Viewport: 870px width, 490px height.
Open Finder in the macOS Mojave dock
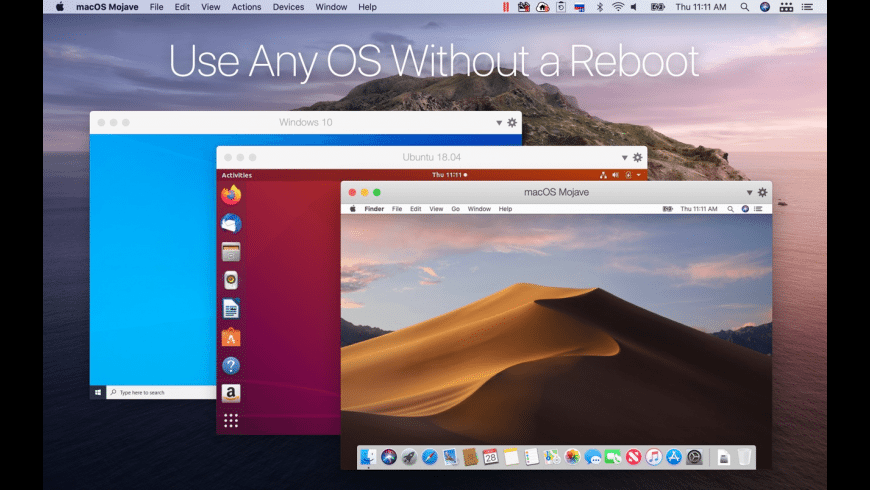pos(368,457)
